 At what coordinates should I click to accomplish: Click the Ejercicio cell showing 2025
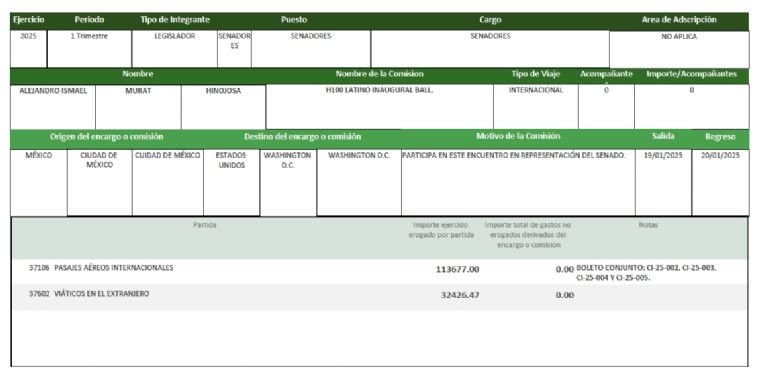click(28, 49)
